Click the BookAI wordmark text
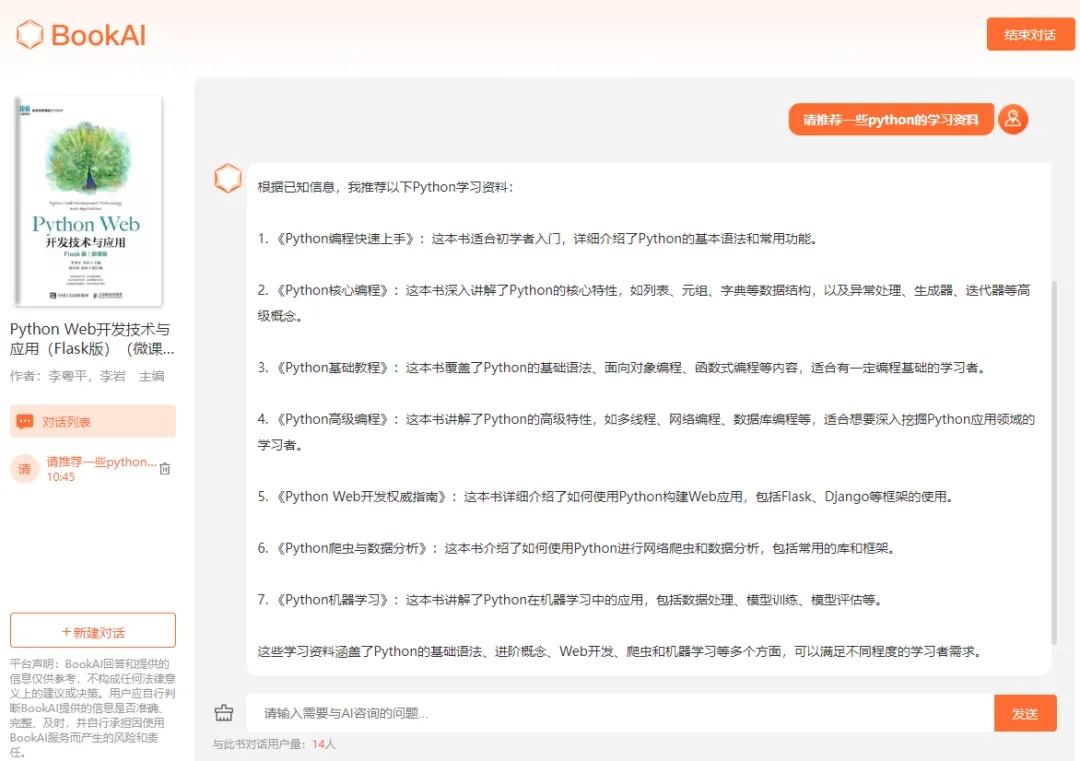The width and height of the screenshot is (1080, 761). point(98,35)
